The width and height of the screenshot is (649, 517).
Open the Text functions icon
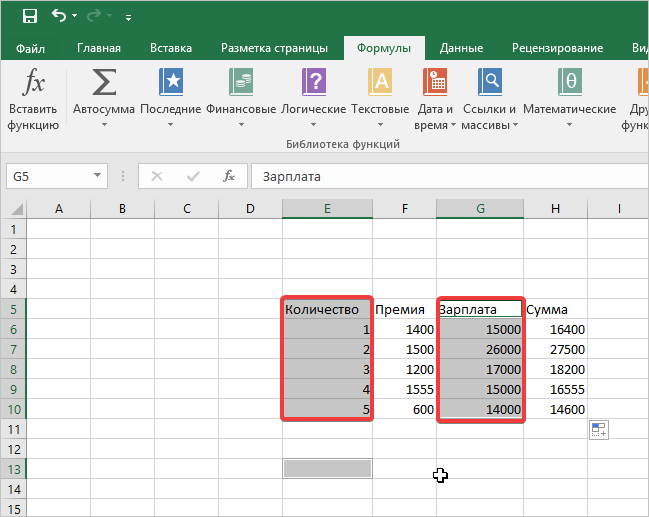[x=380, y=84]
